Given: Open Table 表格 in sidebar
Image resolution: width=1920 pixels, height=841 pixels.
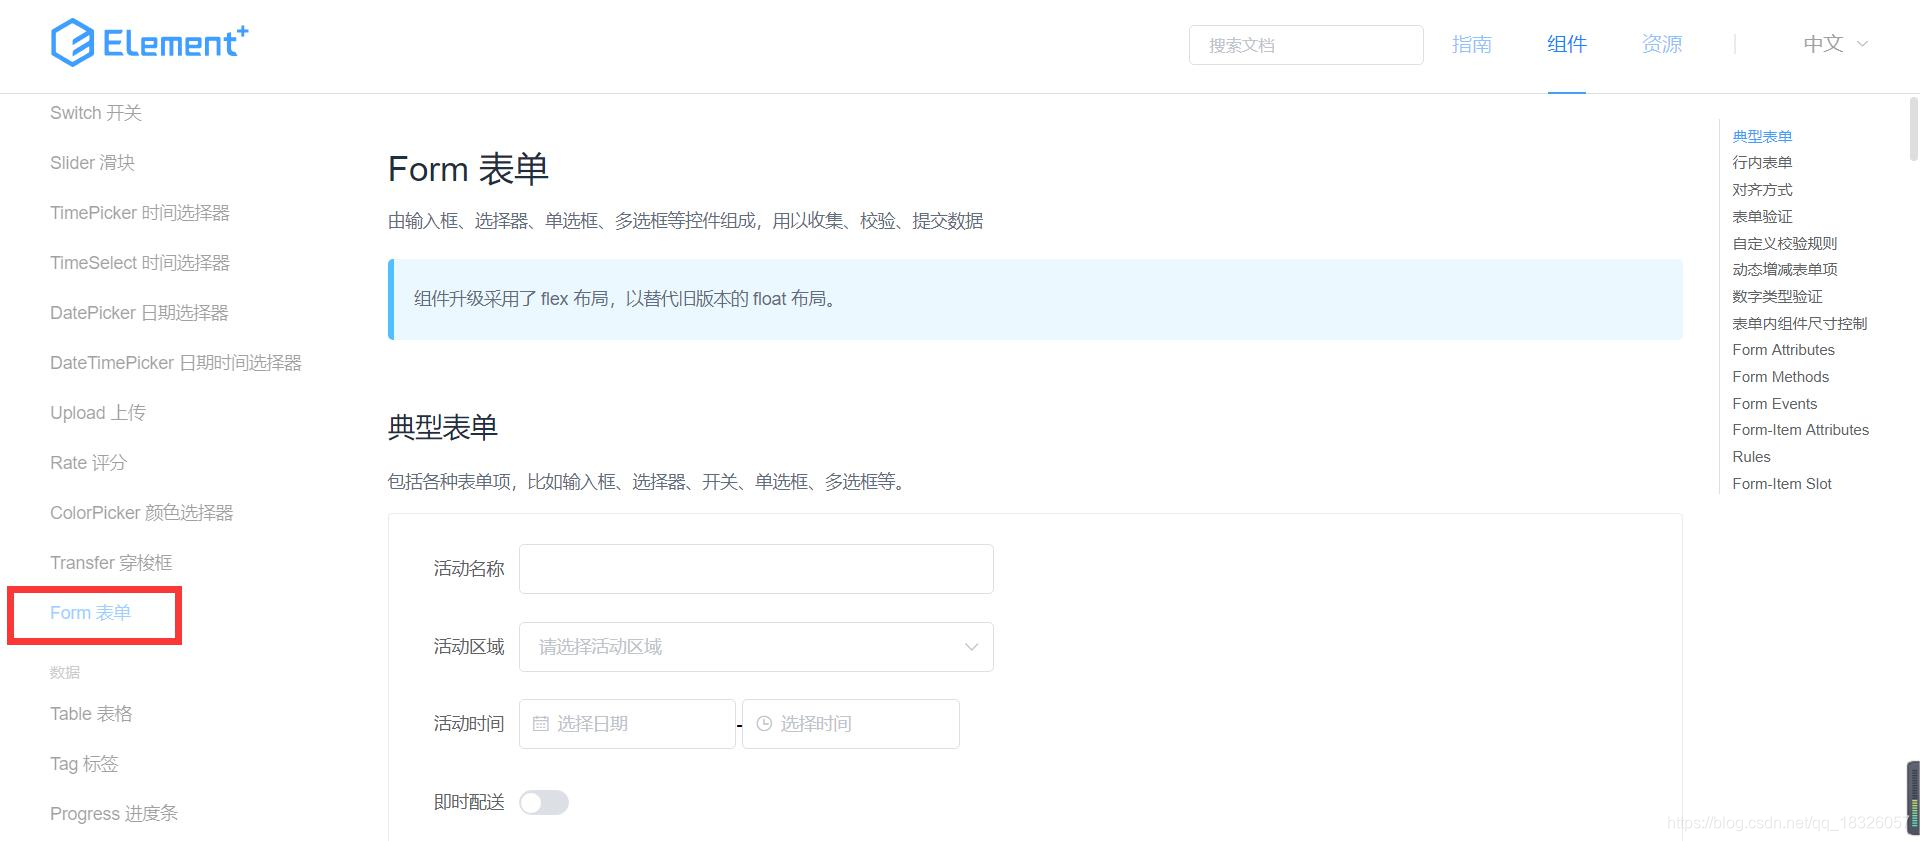Looking at the screenshot, I should click(91, 714).
